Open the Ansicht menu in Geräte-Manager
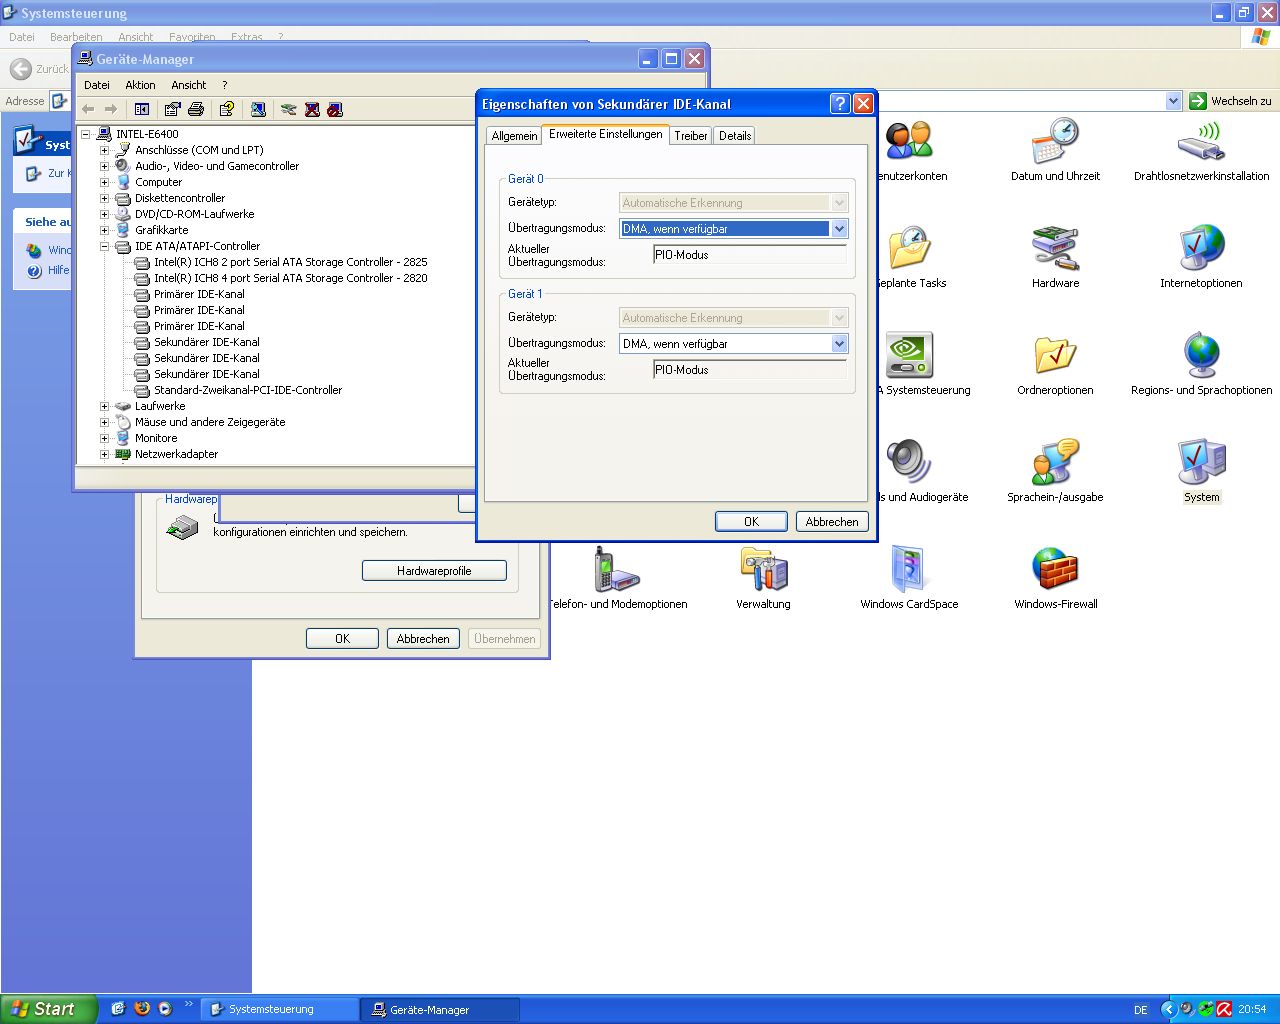Viewport: 1280px width, 1024px height. [x=189, y=85]
